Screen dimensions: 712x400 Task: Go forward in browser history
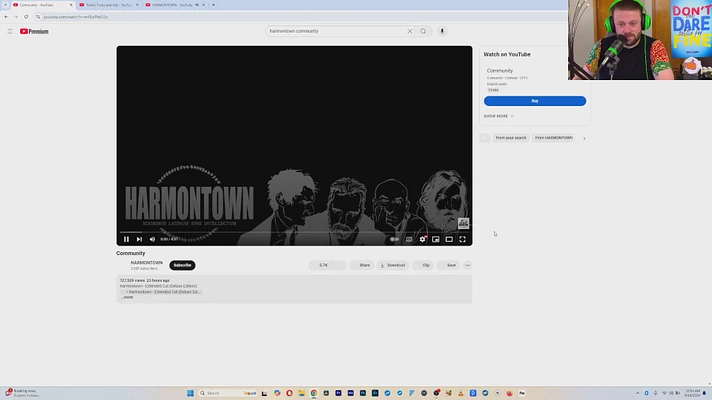(16, 17)
